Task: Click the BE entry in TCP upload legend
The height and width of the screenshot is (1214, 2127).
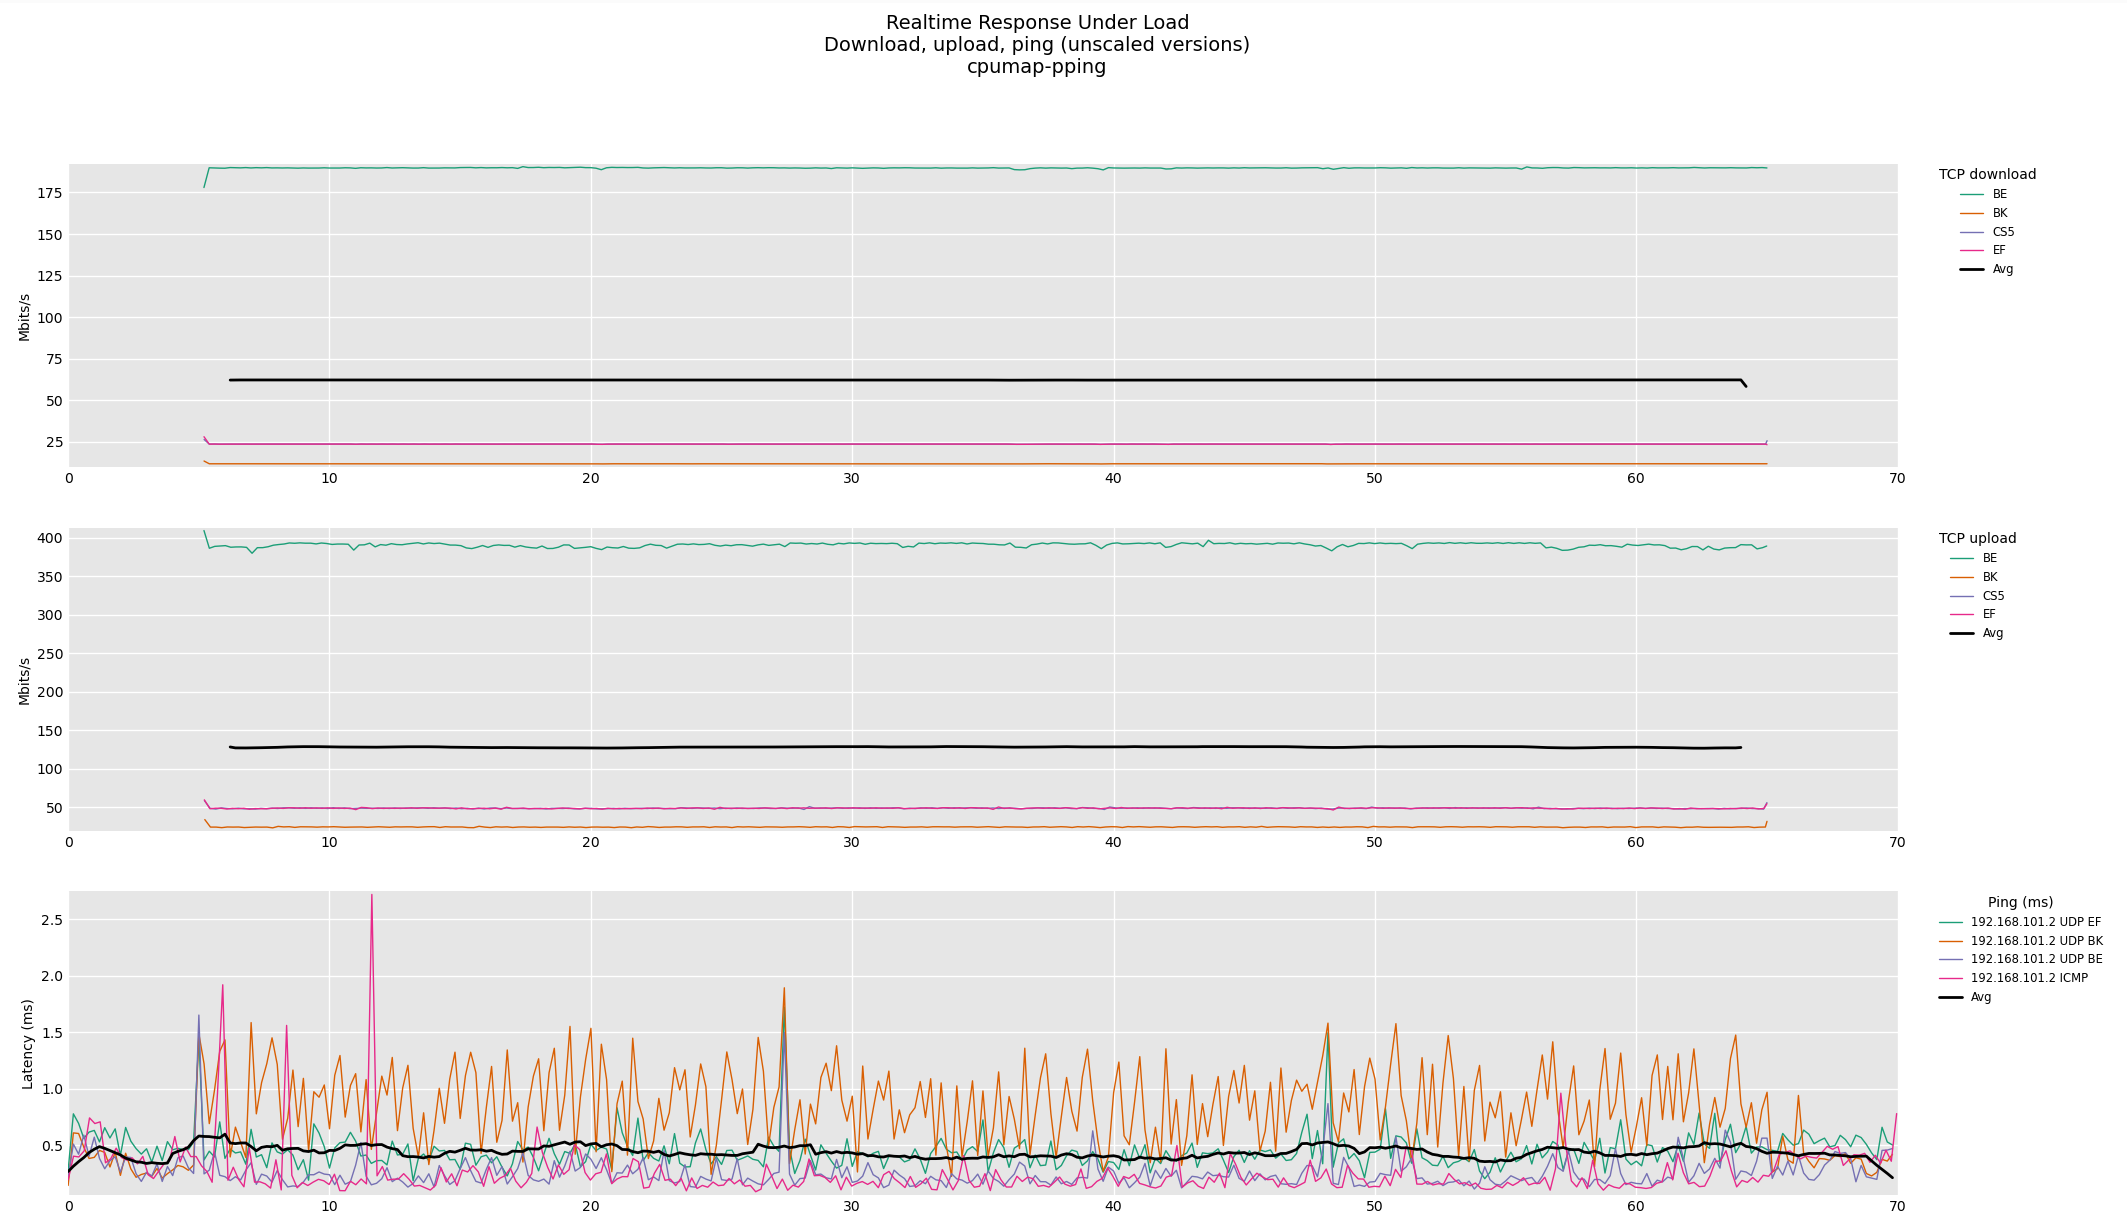Action: click(x=1989, y=558)
